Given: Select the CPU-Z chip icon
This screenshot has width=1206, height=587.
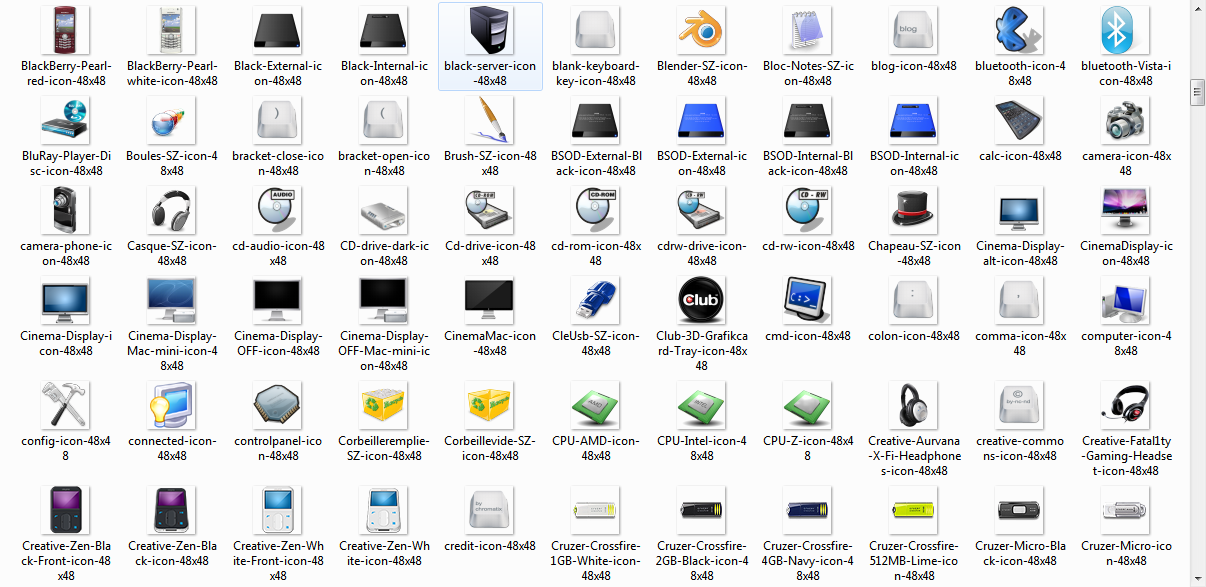Looking at the screenshot, I should pyautogui.click(x=808, y=405).
